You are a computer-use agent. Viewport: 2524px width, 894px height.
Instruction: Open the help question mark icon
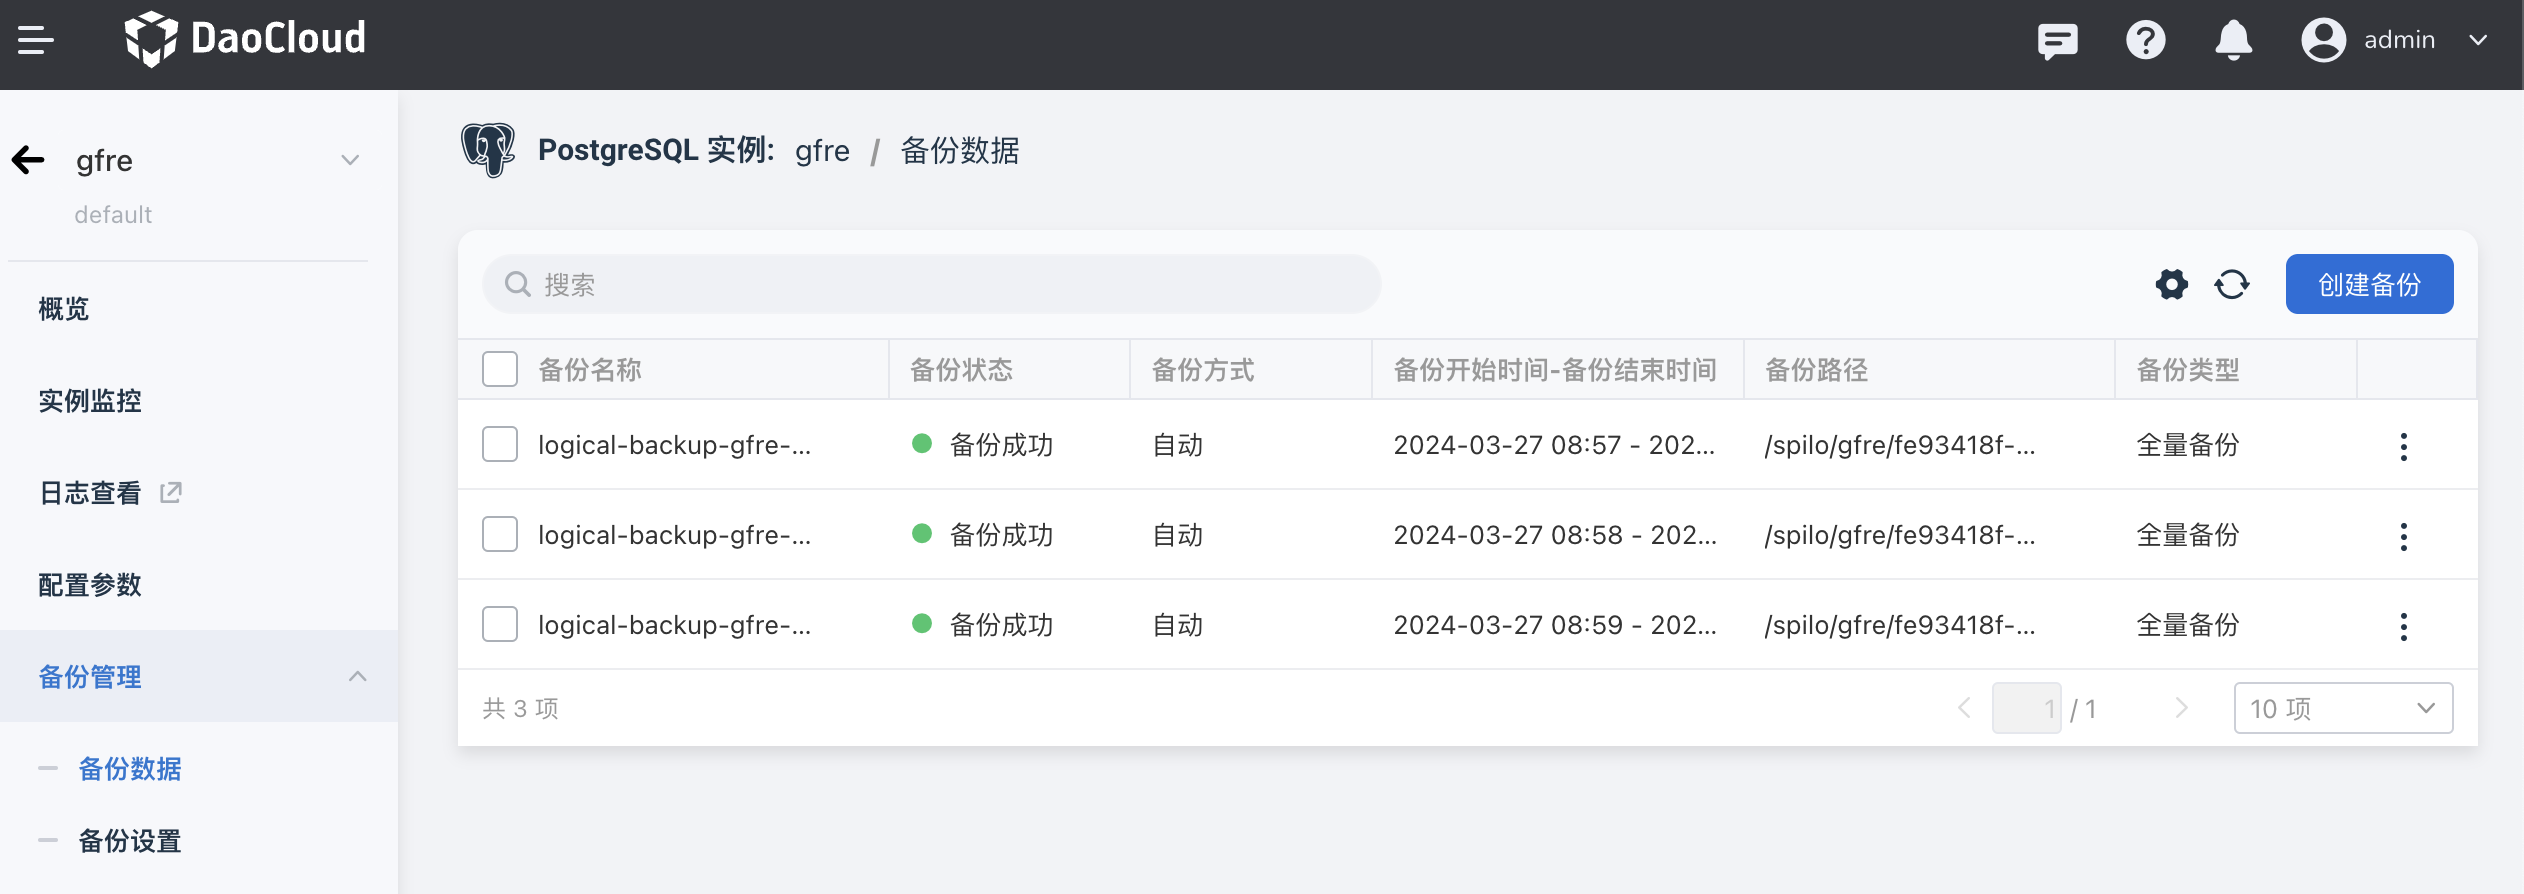coord(2145,40)
